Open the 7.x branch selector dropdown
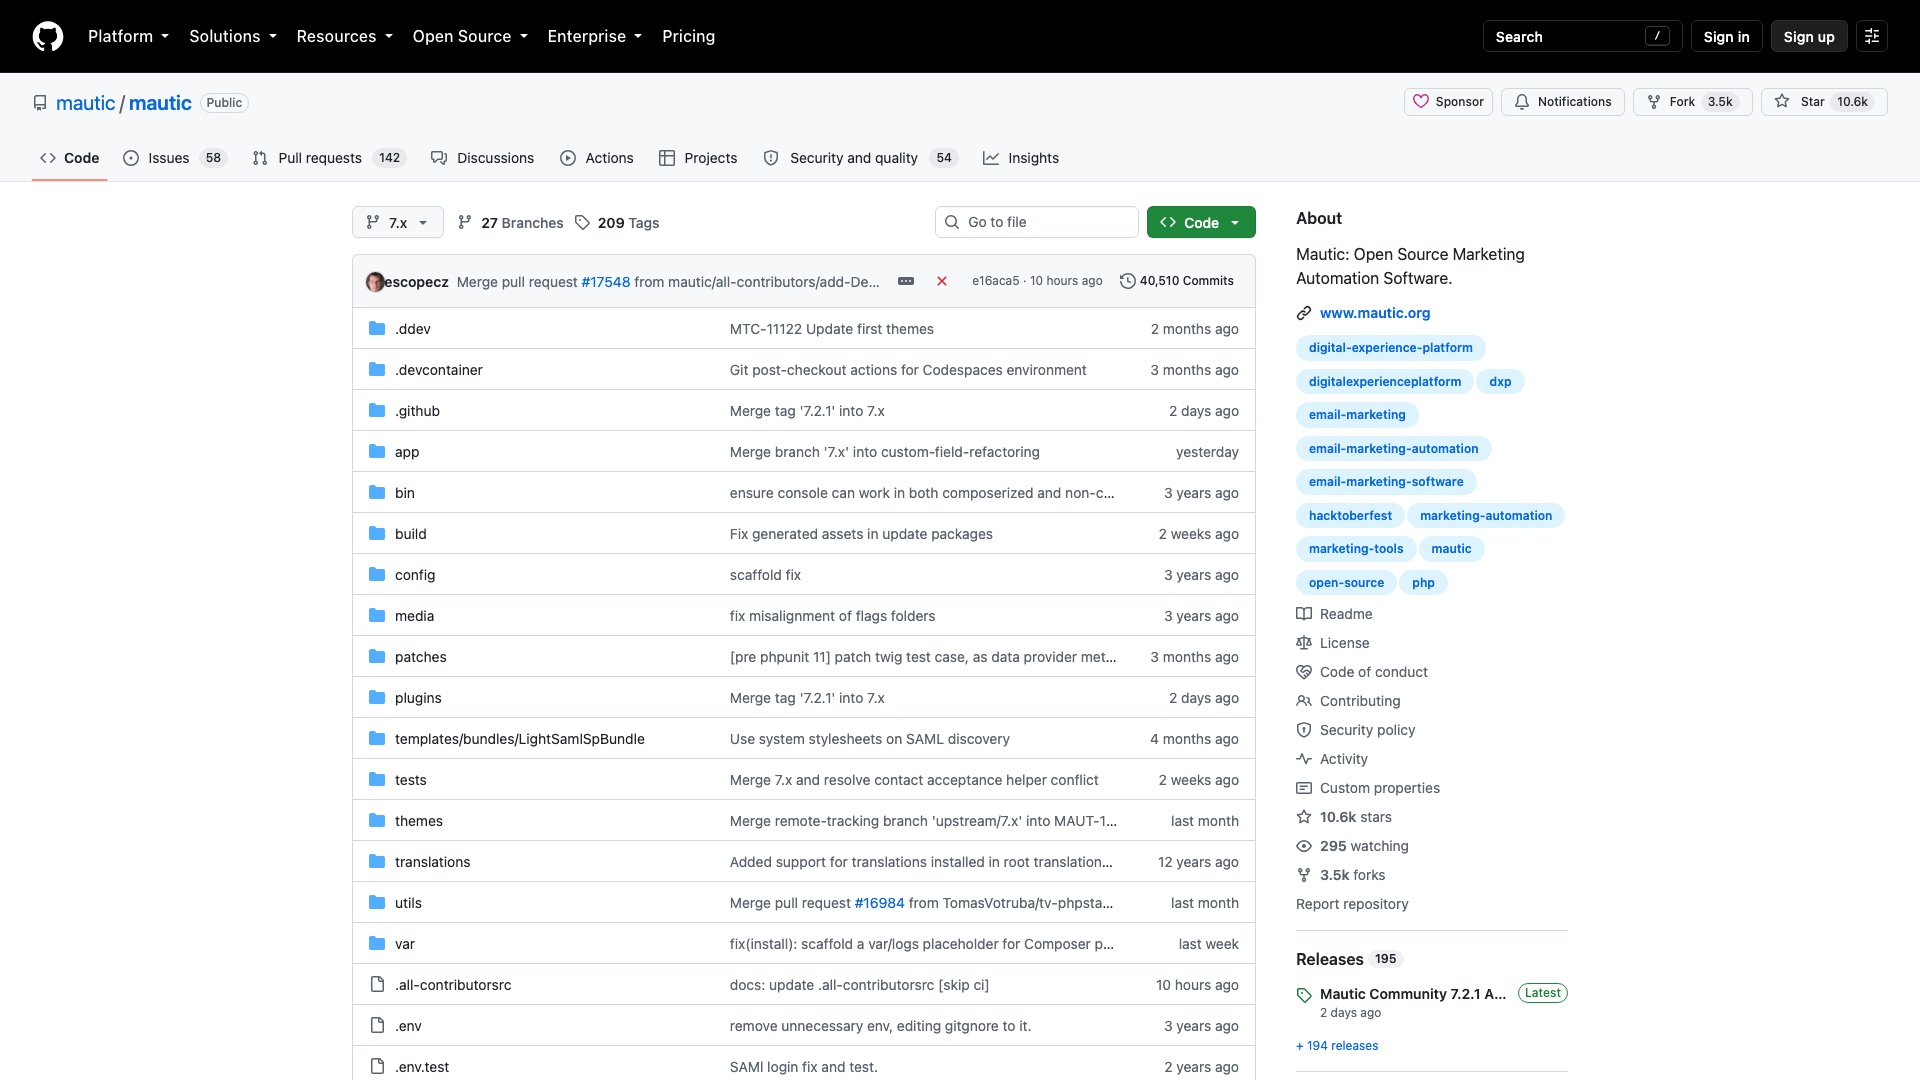The width and height of the screenshot is (1920, 1080). pyautogui.click(x=398, y=222)
